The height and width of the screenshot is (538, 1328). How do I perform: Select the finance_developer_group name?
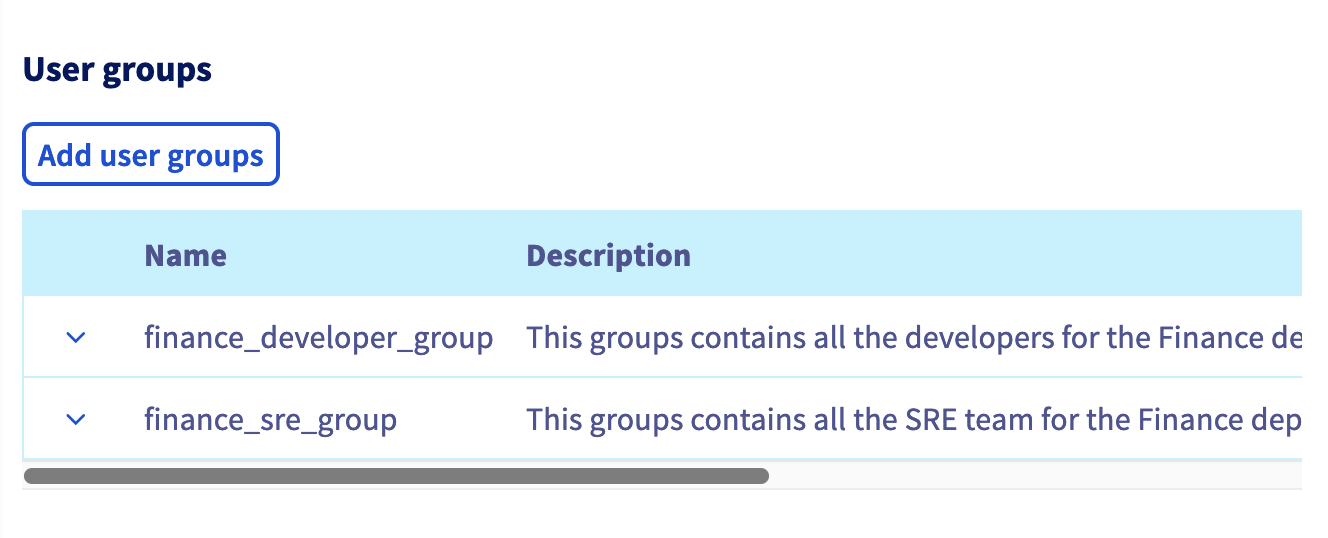(318, 338)
